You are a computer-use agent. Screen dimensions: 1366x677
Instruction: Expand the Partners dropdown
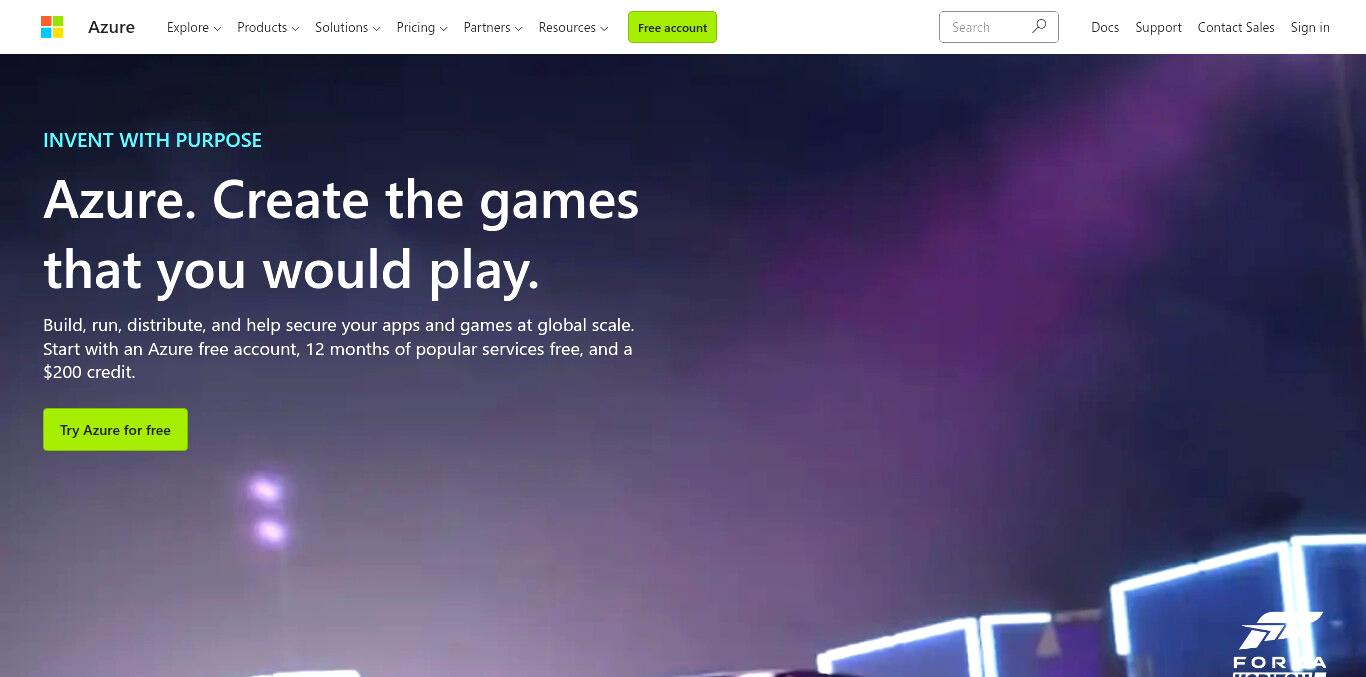(x=493, y=27)
